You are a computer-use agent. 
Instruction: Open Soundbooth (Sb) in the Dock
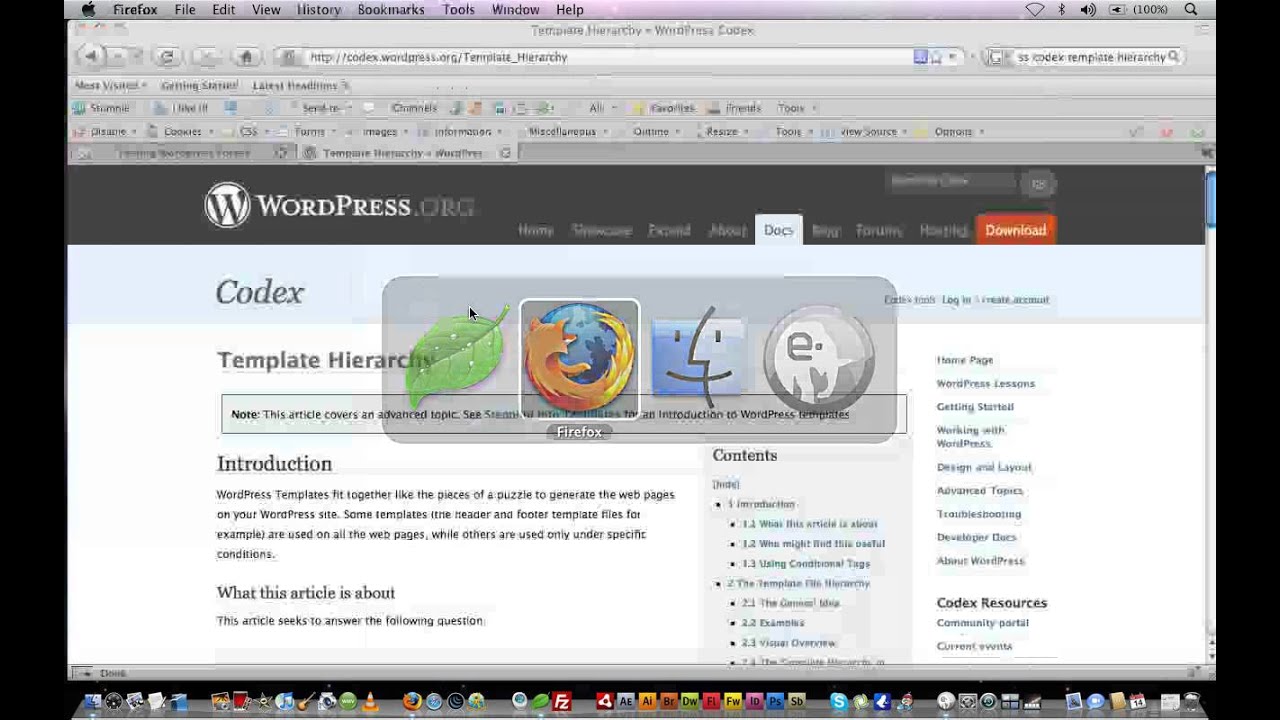(796, 702)
